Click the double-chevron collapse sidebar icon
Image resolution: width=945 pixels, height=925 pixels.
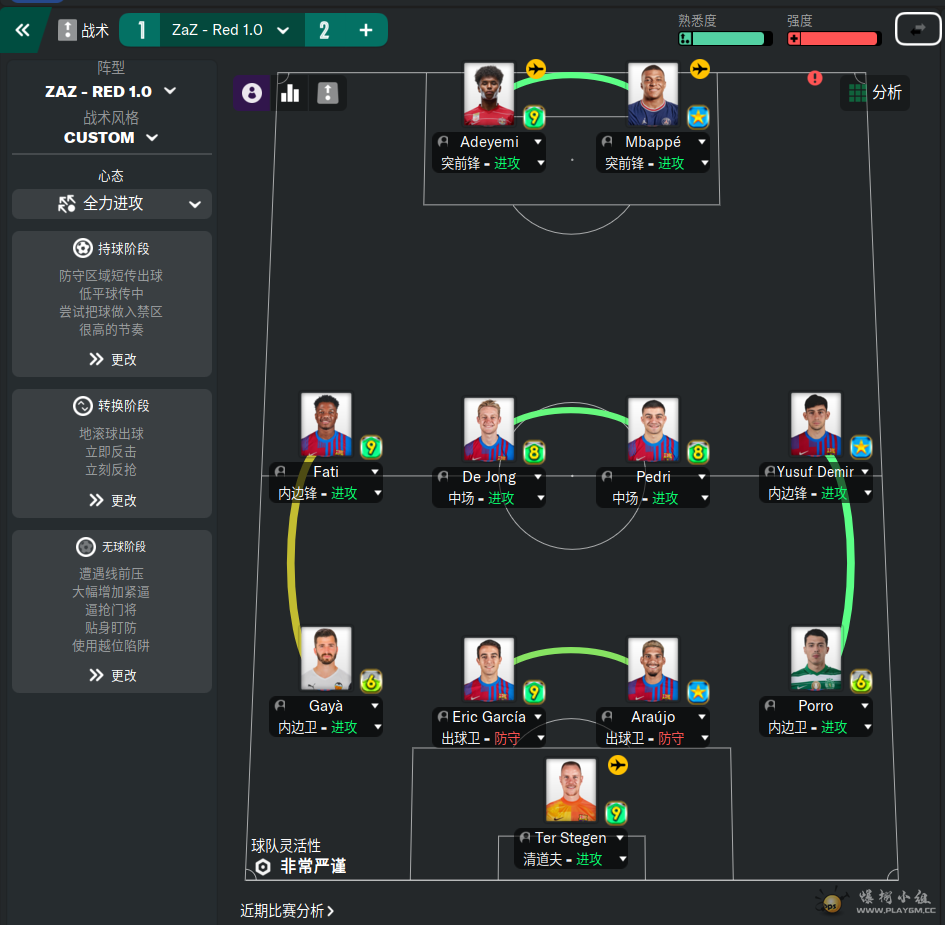click(23, 30)
